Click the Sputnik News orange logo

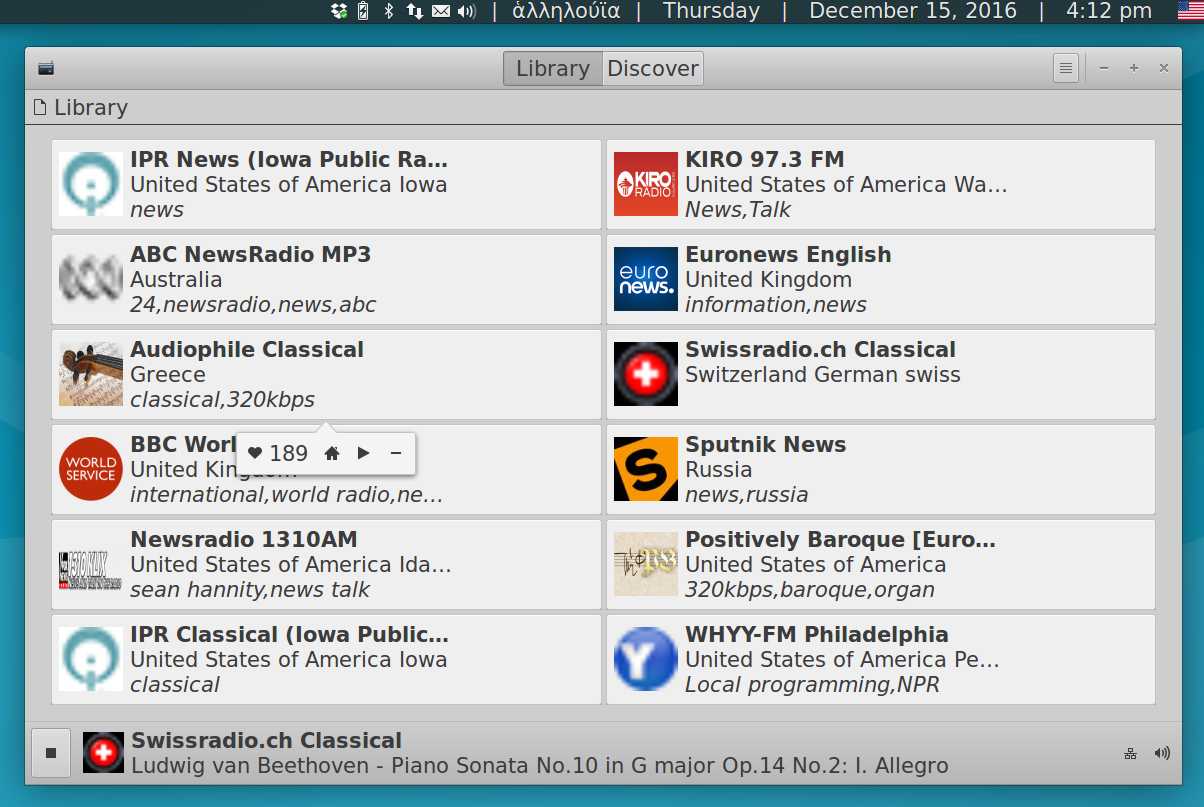click(646, 469)
